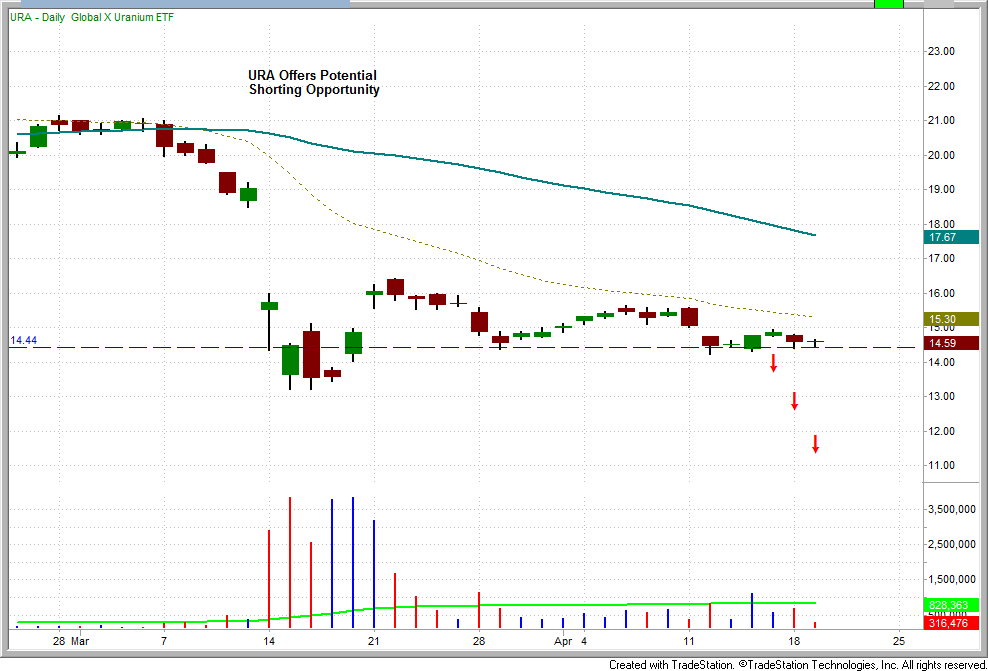Click the 828,363 volume average tag

click(x=951, y=605)
